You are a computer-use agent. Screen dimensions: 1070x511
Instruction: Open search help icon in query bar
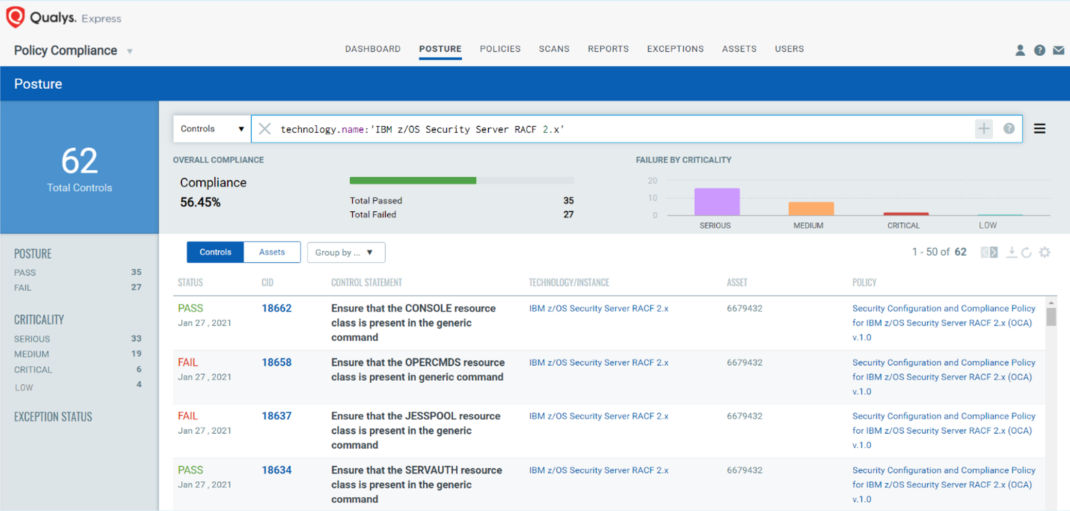[x=1009, y=128]
